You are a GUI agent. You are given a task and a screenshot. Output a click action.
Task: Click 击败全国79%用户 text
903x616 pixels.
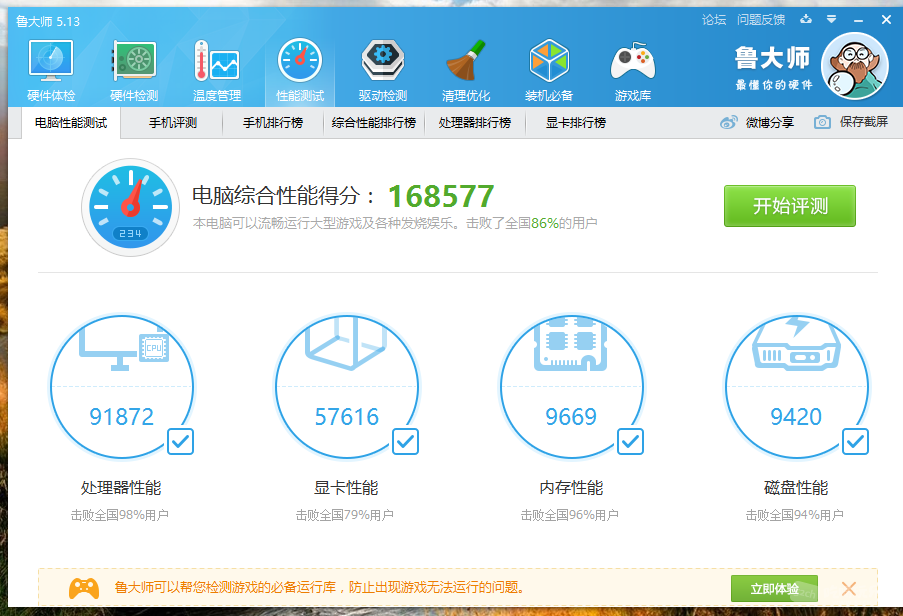pos(345,515)
